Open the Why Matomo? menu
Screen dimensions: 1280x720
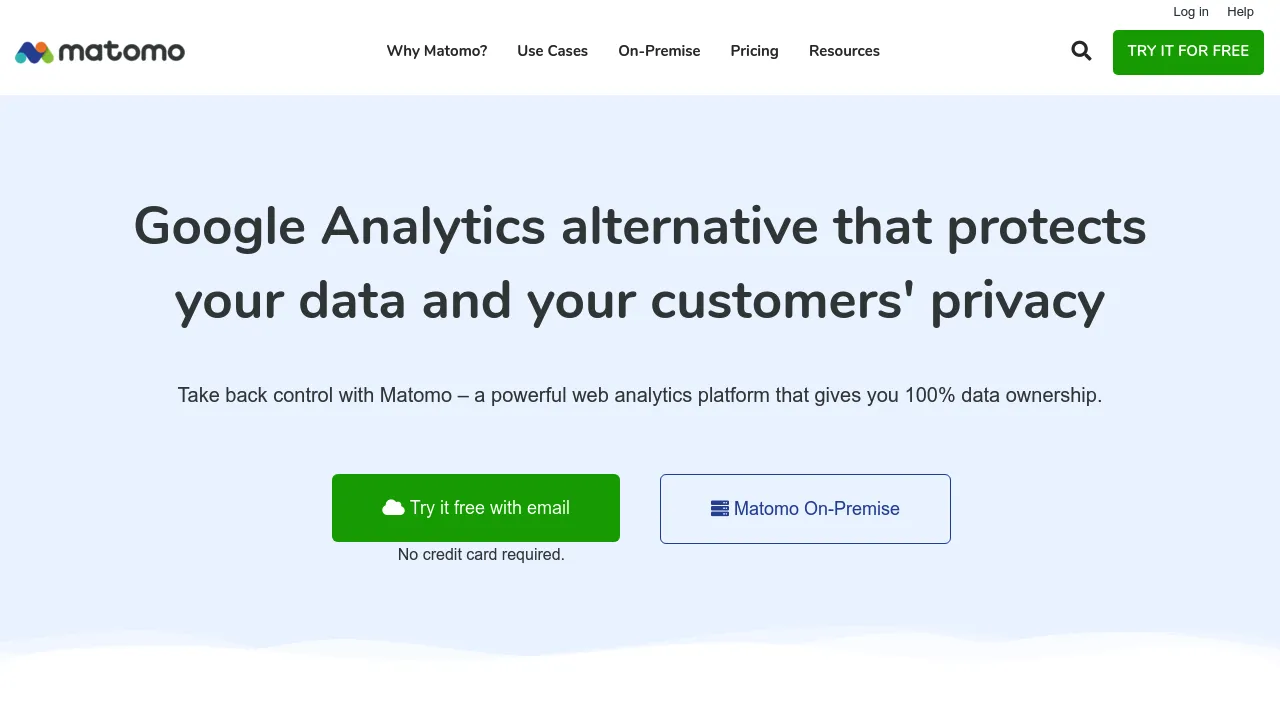437,51
